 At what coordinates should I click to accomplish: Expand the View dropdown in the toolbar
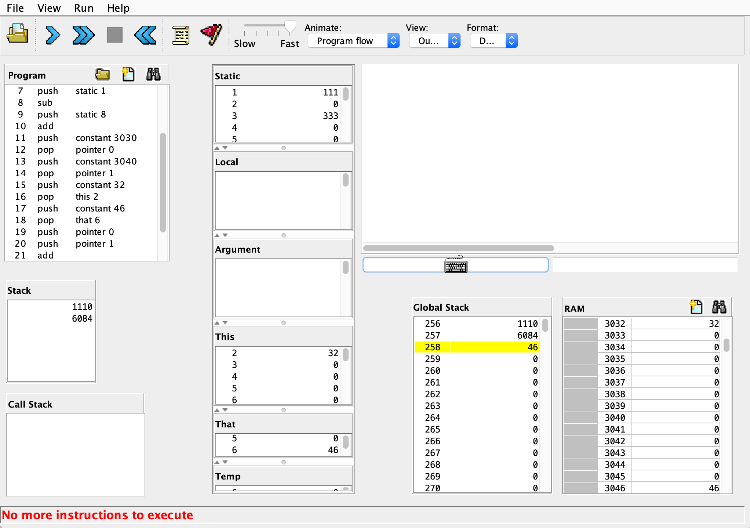(x=435, y=41)
